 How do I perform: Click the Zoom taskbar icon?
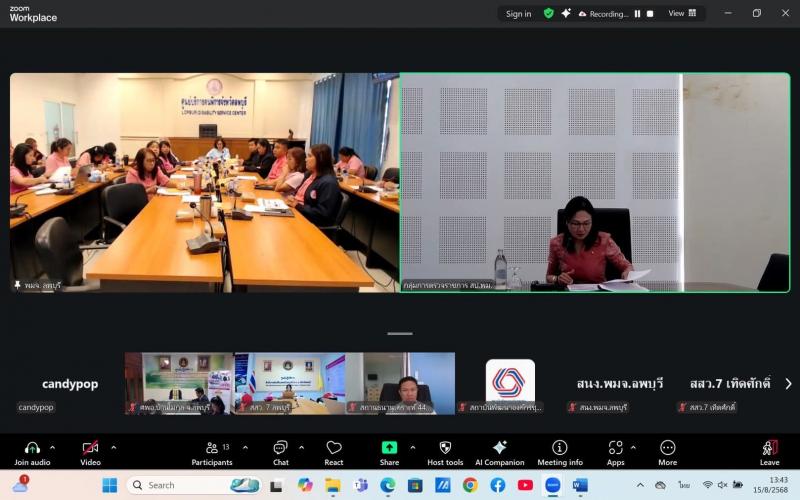tap(553, 485)
